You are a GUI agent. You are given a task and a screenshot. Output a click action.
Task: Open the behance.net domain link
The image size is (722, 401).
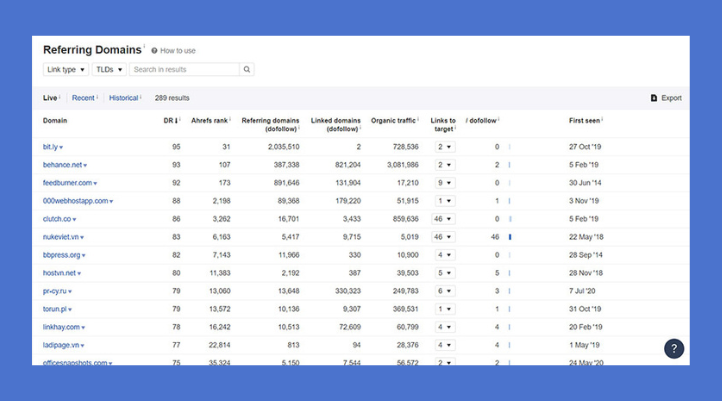[x=62, y=165]
